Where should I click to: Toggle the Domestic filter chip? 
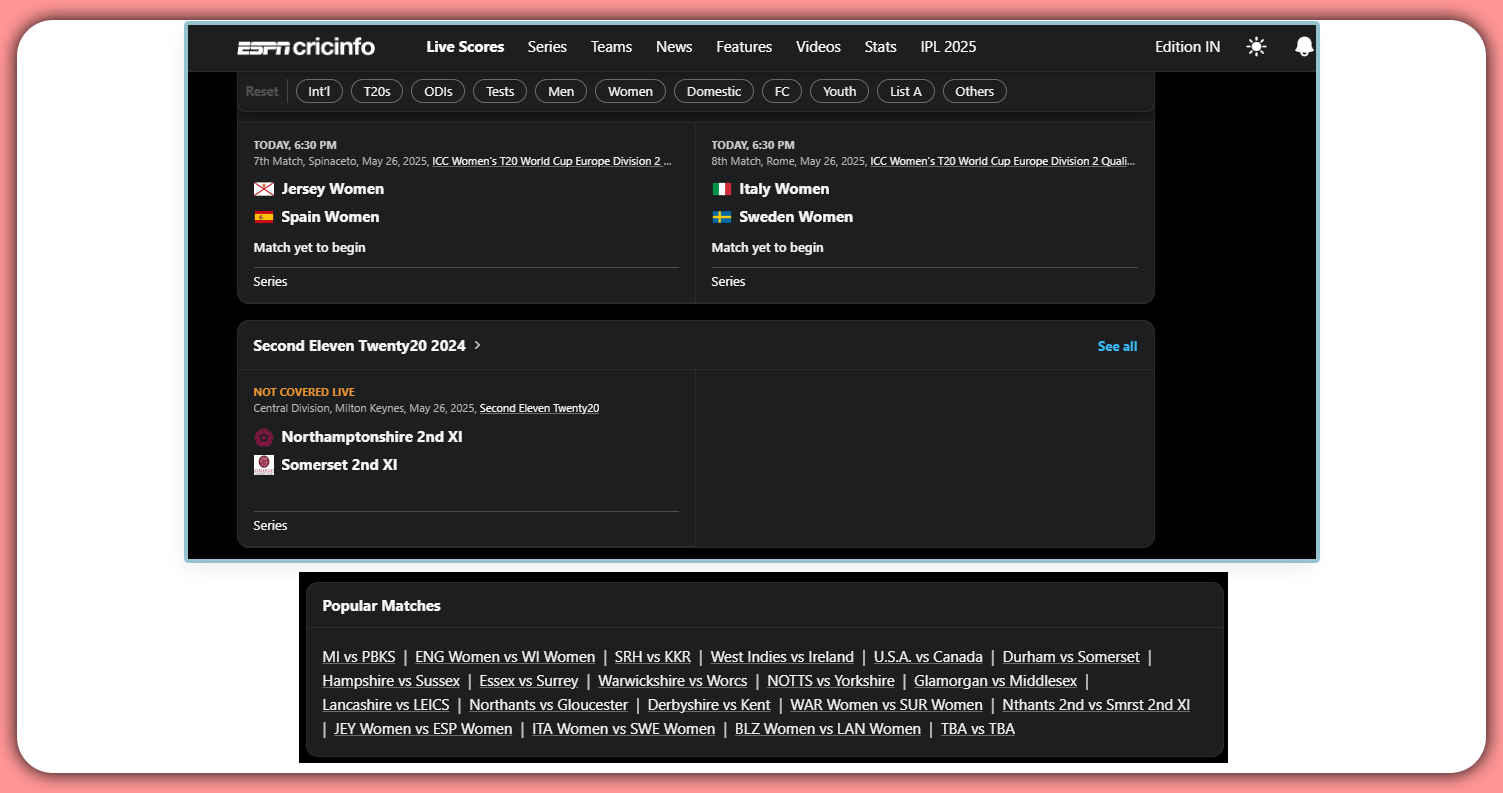coord(714,92)
